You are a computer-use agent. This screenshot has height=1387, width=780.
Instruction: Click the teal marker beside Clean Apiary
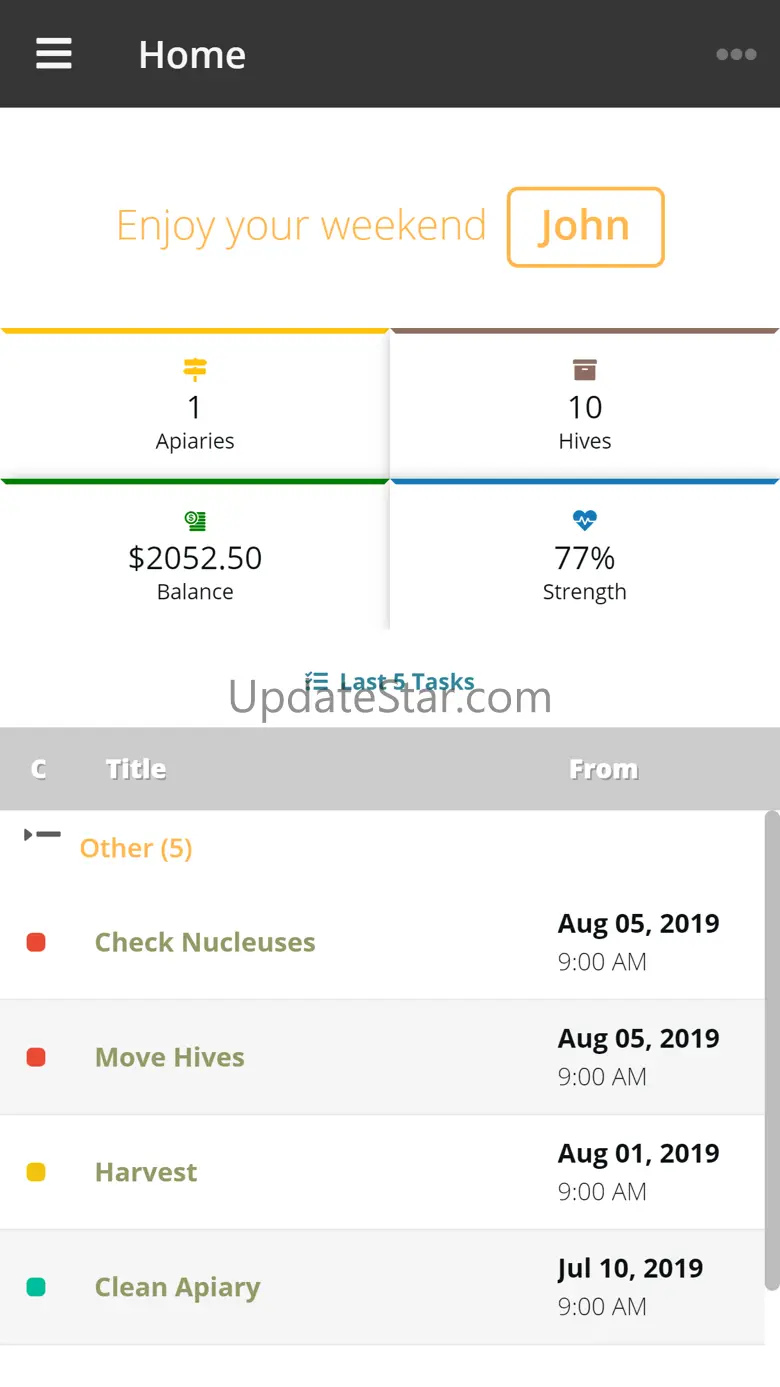36,1287
